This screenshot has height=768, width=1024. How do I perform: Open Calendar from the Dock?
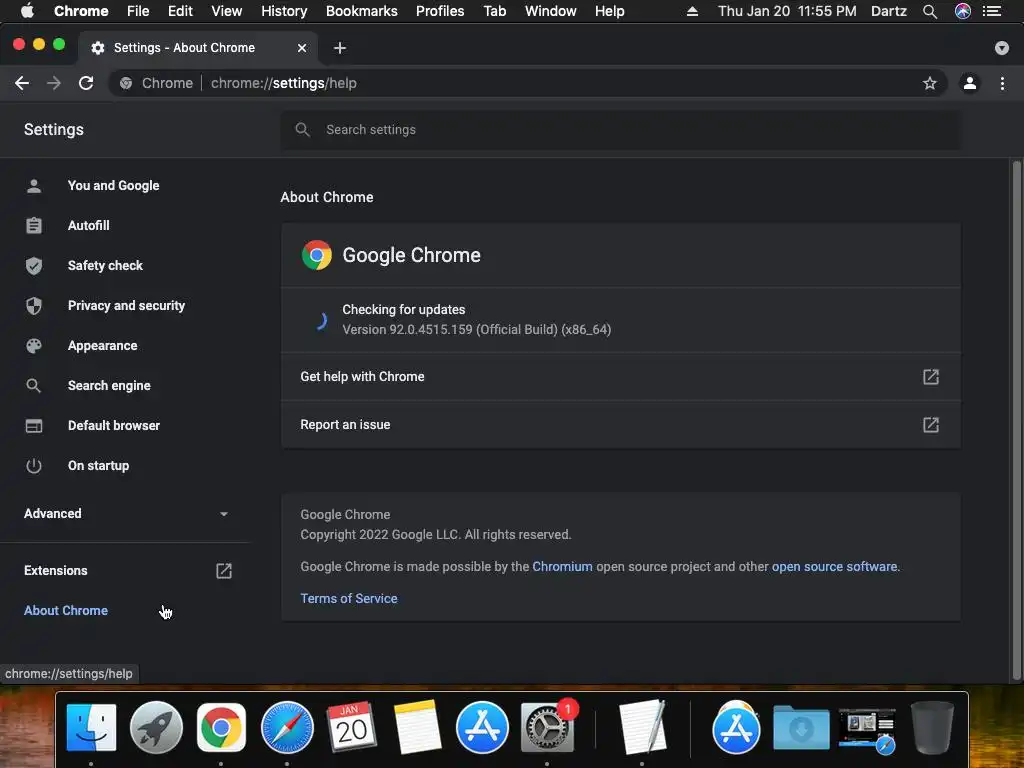point(351,727)
